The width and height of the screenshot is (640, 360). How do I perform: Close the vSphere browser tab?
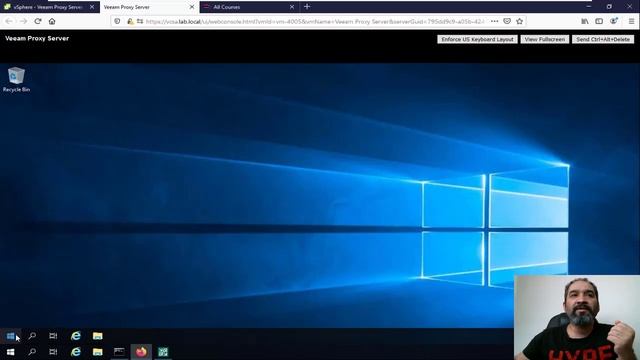(92, 7)
